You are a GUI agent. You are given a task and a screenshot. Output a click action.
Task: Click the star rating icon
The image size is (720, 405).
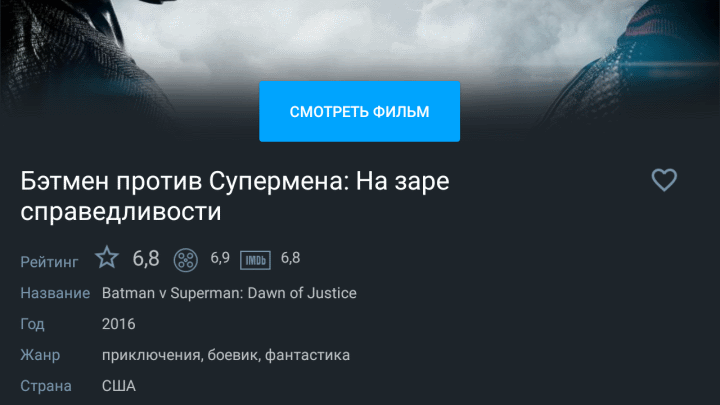[107, 257]
